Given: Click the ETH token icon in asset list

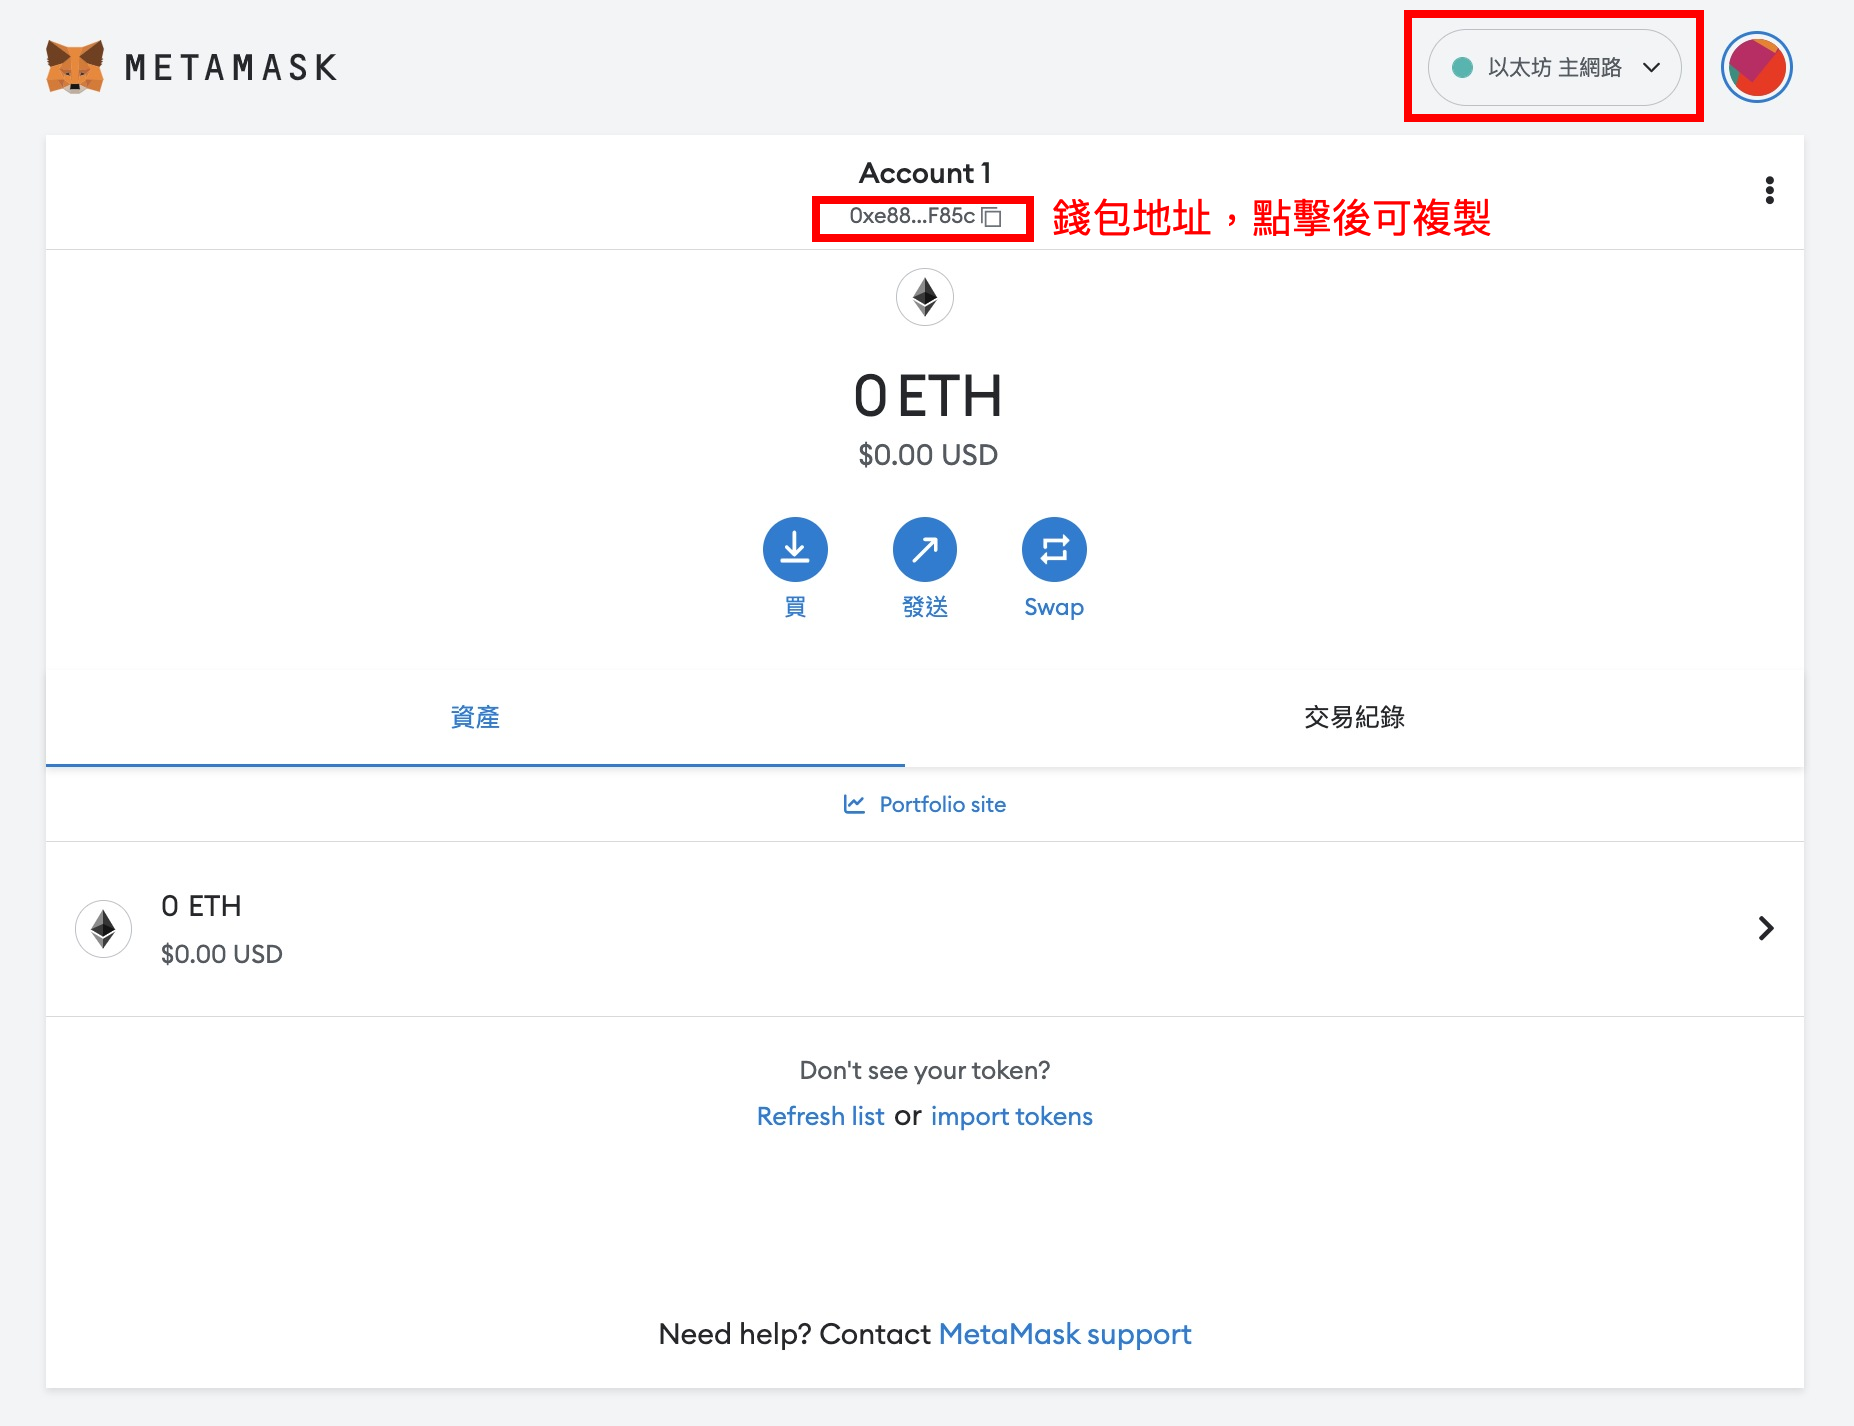Looking at the screenshot, I should pos(104,929).
